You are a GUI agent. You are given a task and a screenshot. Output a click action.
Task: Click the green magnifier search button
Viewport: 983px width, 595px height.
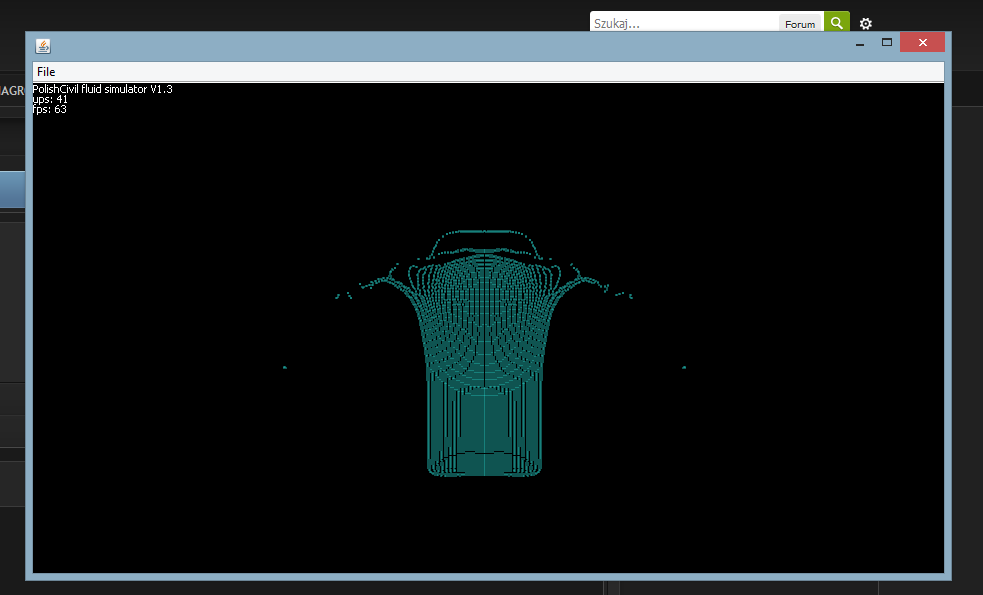coord(837,23)
